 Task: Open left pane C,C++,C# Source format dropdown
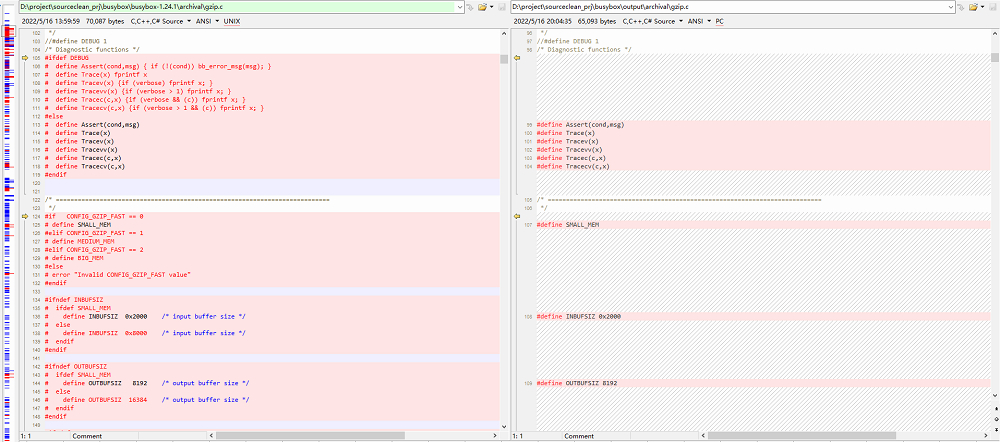click(158, 21)
